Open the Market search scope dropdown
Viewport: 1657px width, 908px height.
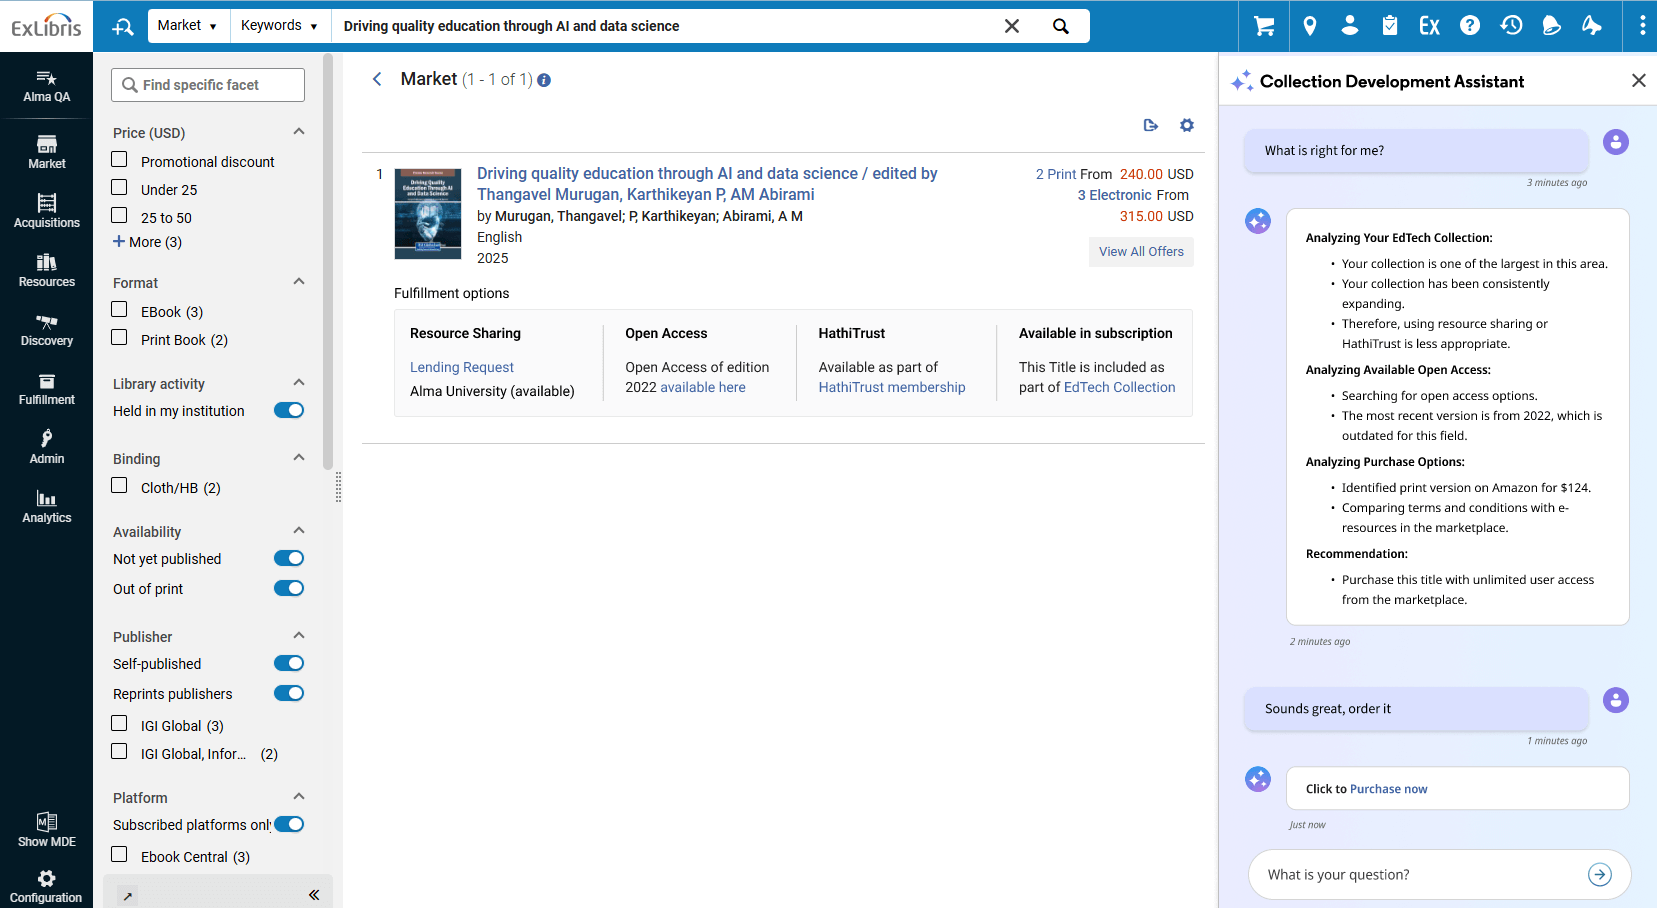coord(187,26)
